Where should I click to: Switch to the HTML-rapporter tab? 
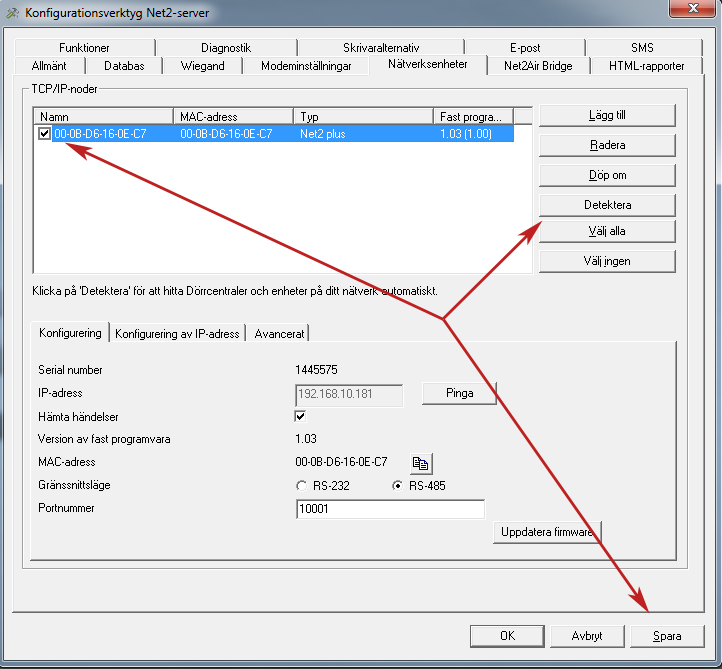[x=646, y=66]
